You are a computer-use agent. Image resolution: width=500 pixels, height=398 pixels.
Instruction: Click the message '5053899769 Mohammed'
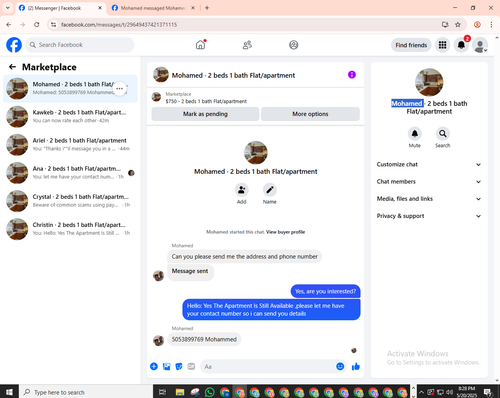click(x=204, y=339)
